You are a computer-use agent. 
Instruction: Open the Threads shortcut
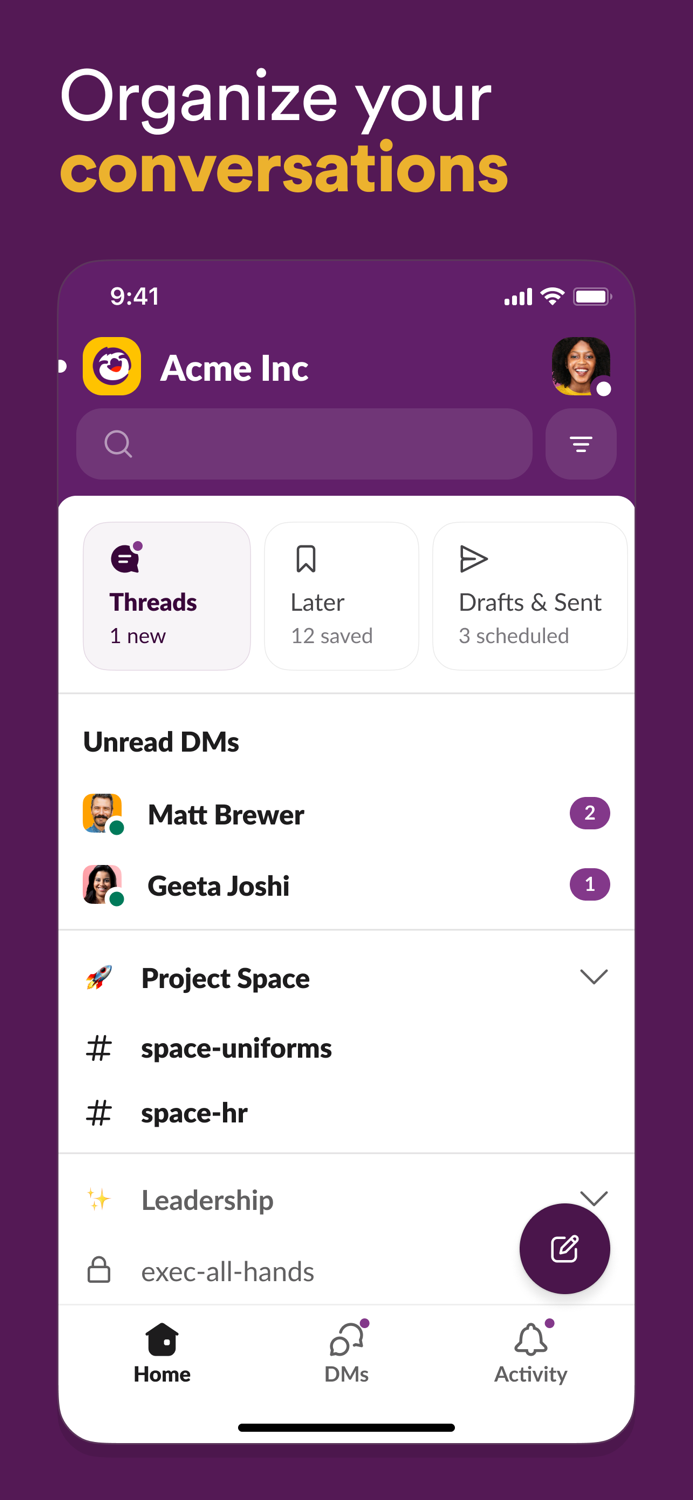[166, 595]
